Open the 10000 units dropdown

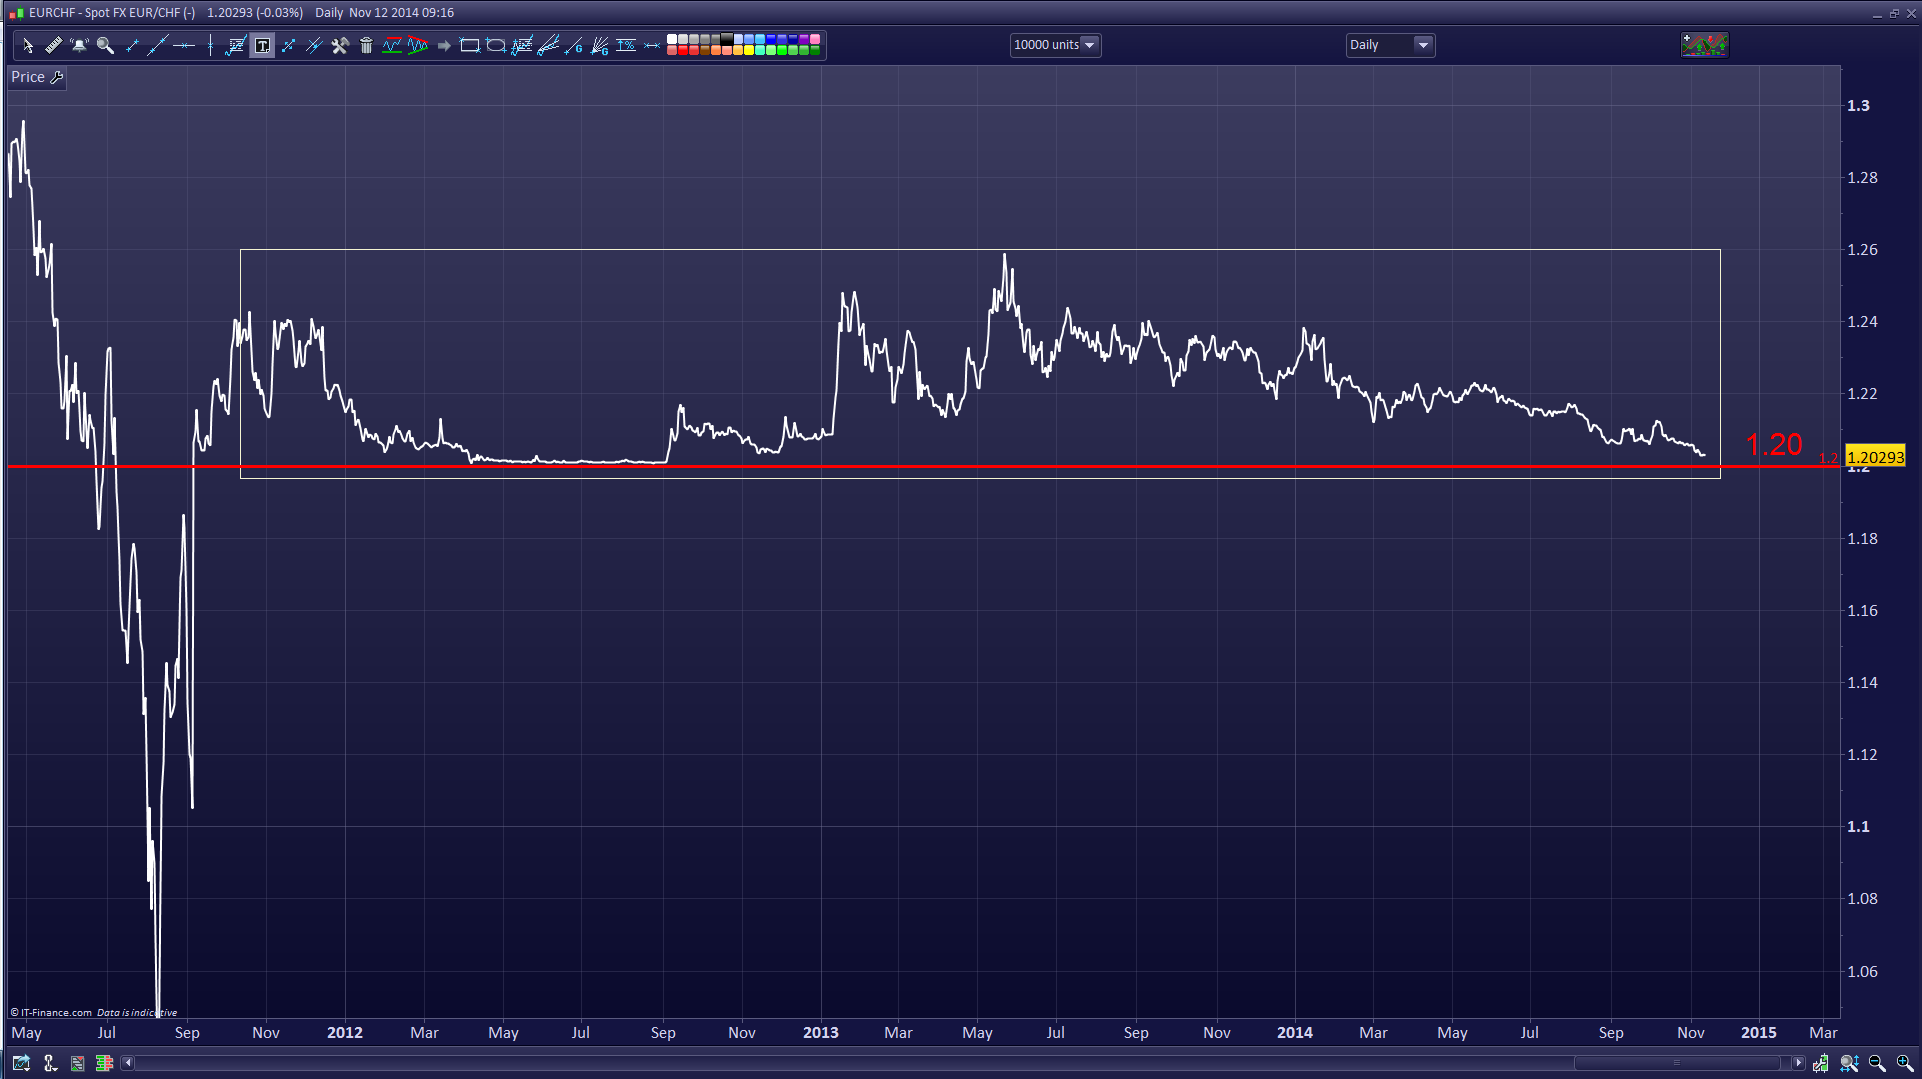pos(1055,45)
